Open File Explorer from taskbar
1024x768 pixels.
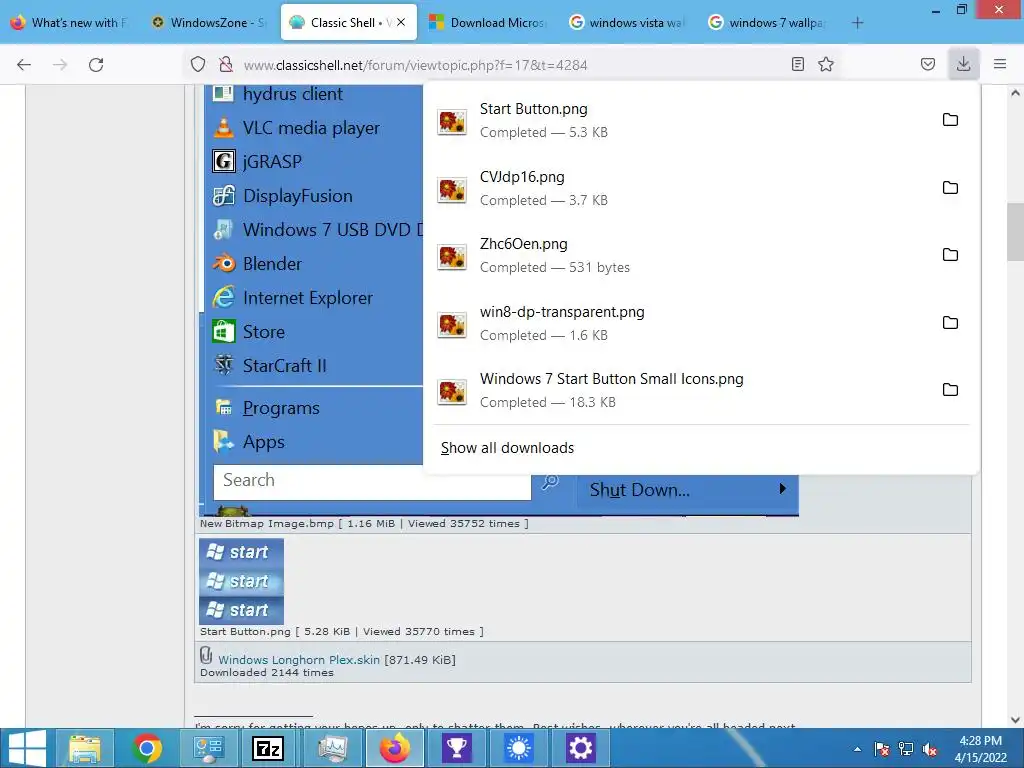click(86, 748)
